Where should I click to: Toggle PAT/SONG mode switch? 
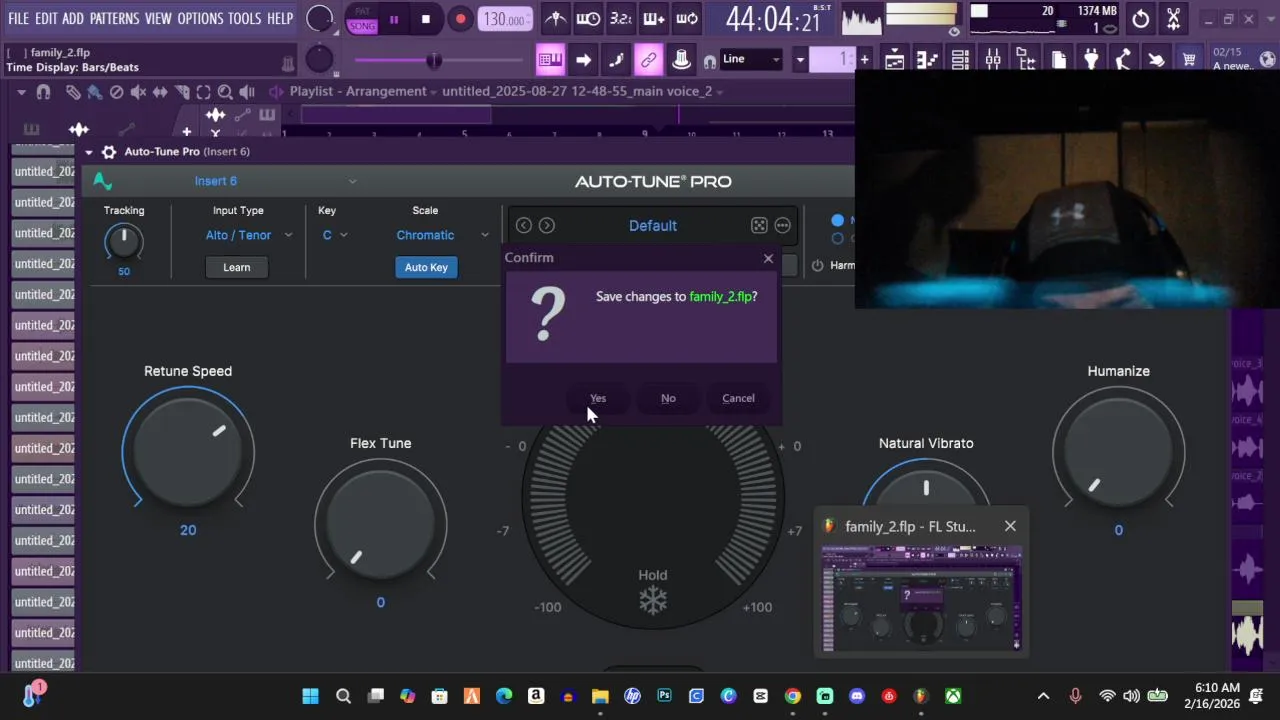tap(362, 19)
